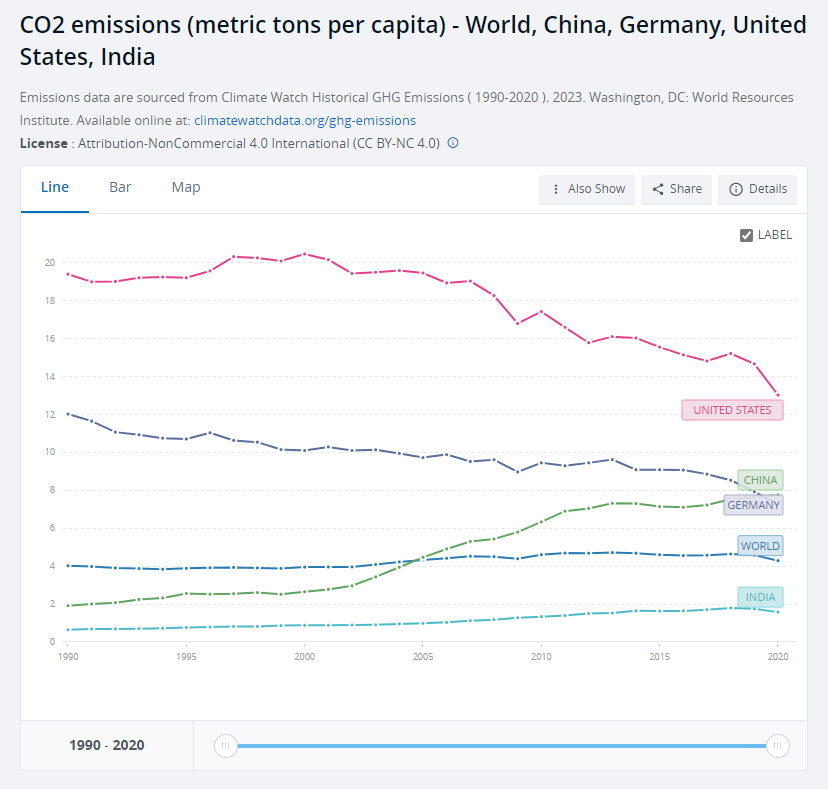Image resolution: width=828 pixels, height=789 pixels.
Task: Click the CHINA series label
Action: pos(760,480)
